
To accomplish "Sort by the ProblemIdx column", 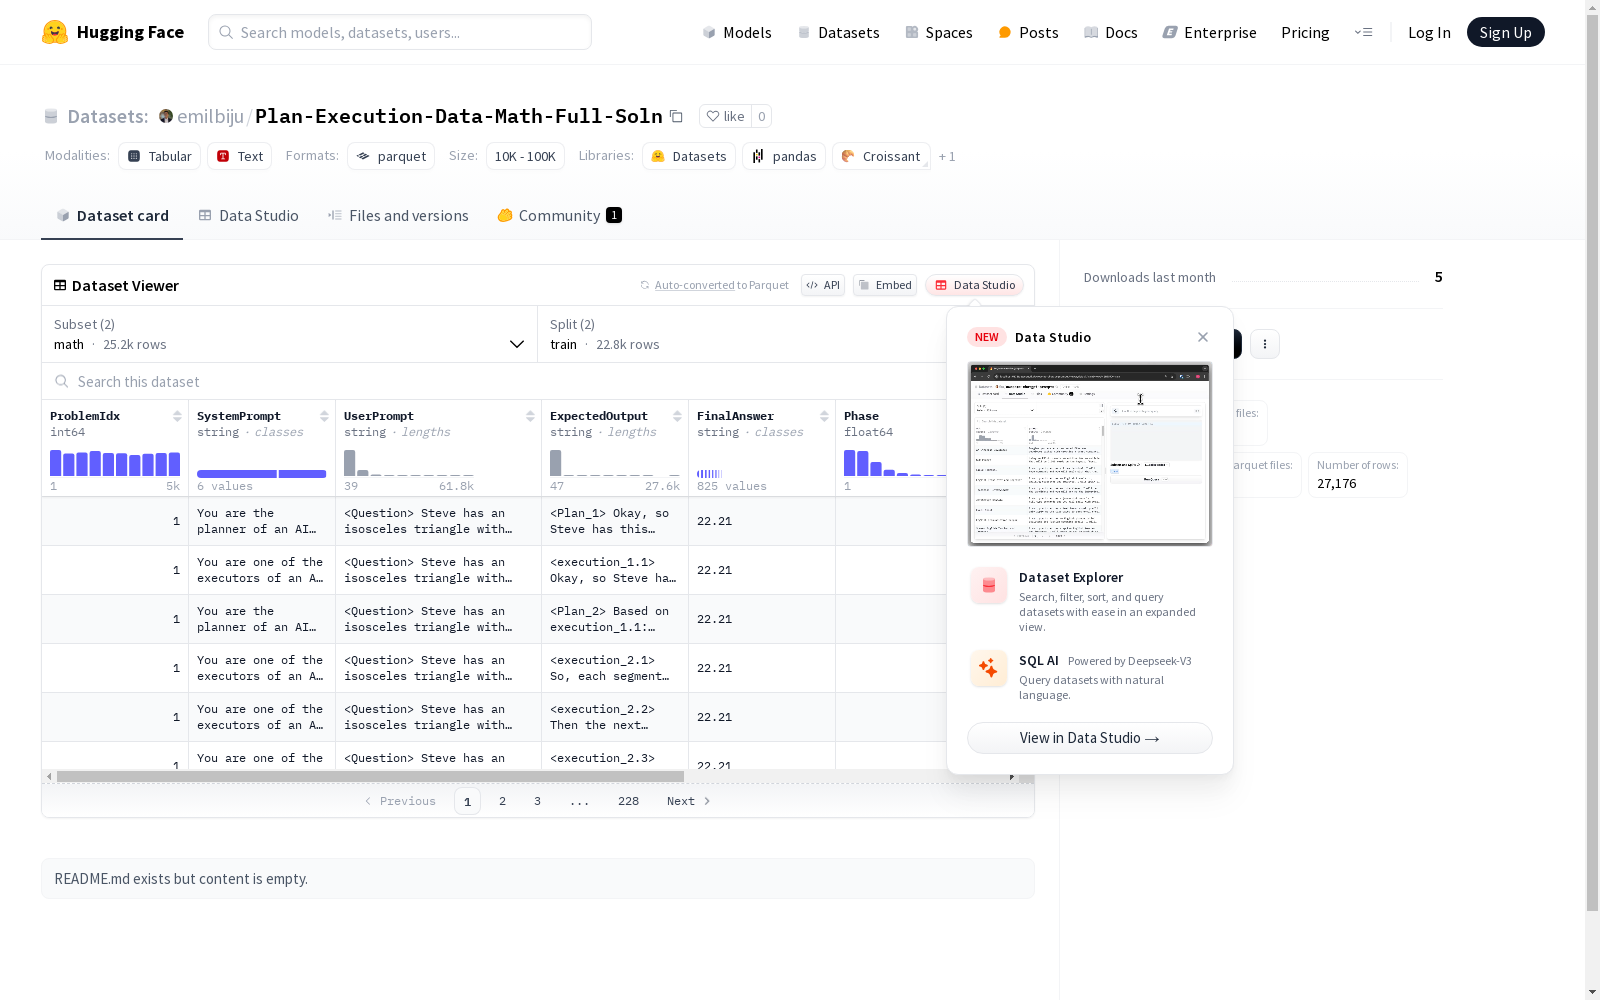I will point(177,416).
